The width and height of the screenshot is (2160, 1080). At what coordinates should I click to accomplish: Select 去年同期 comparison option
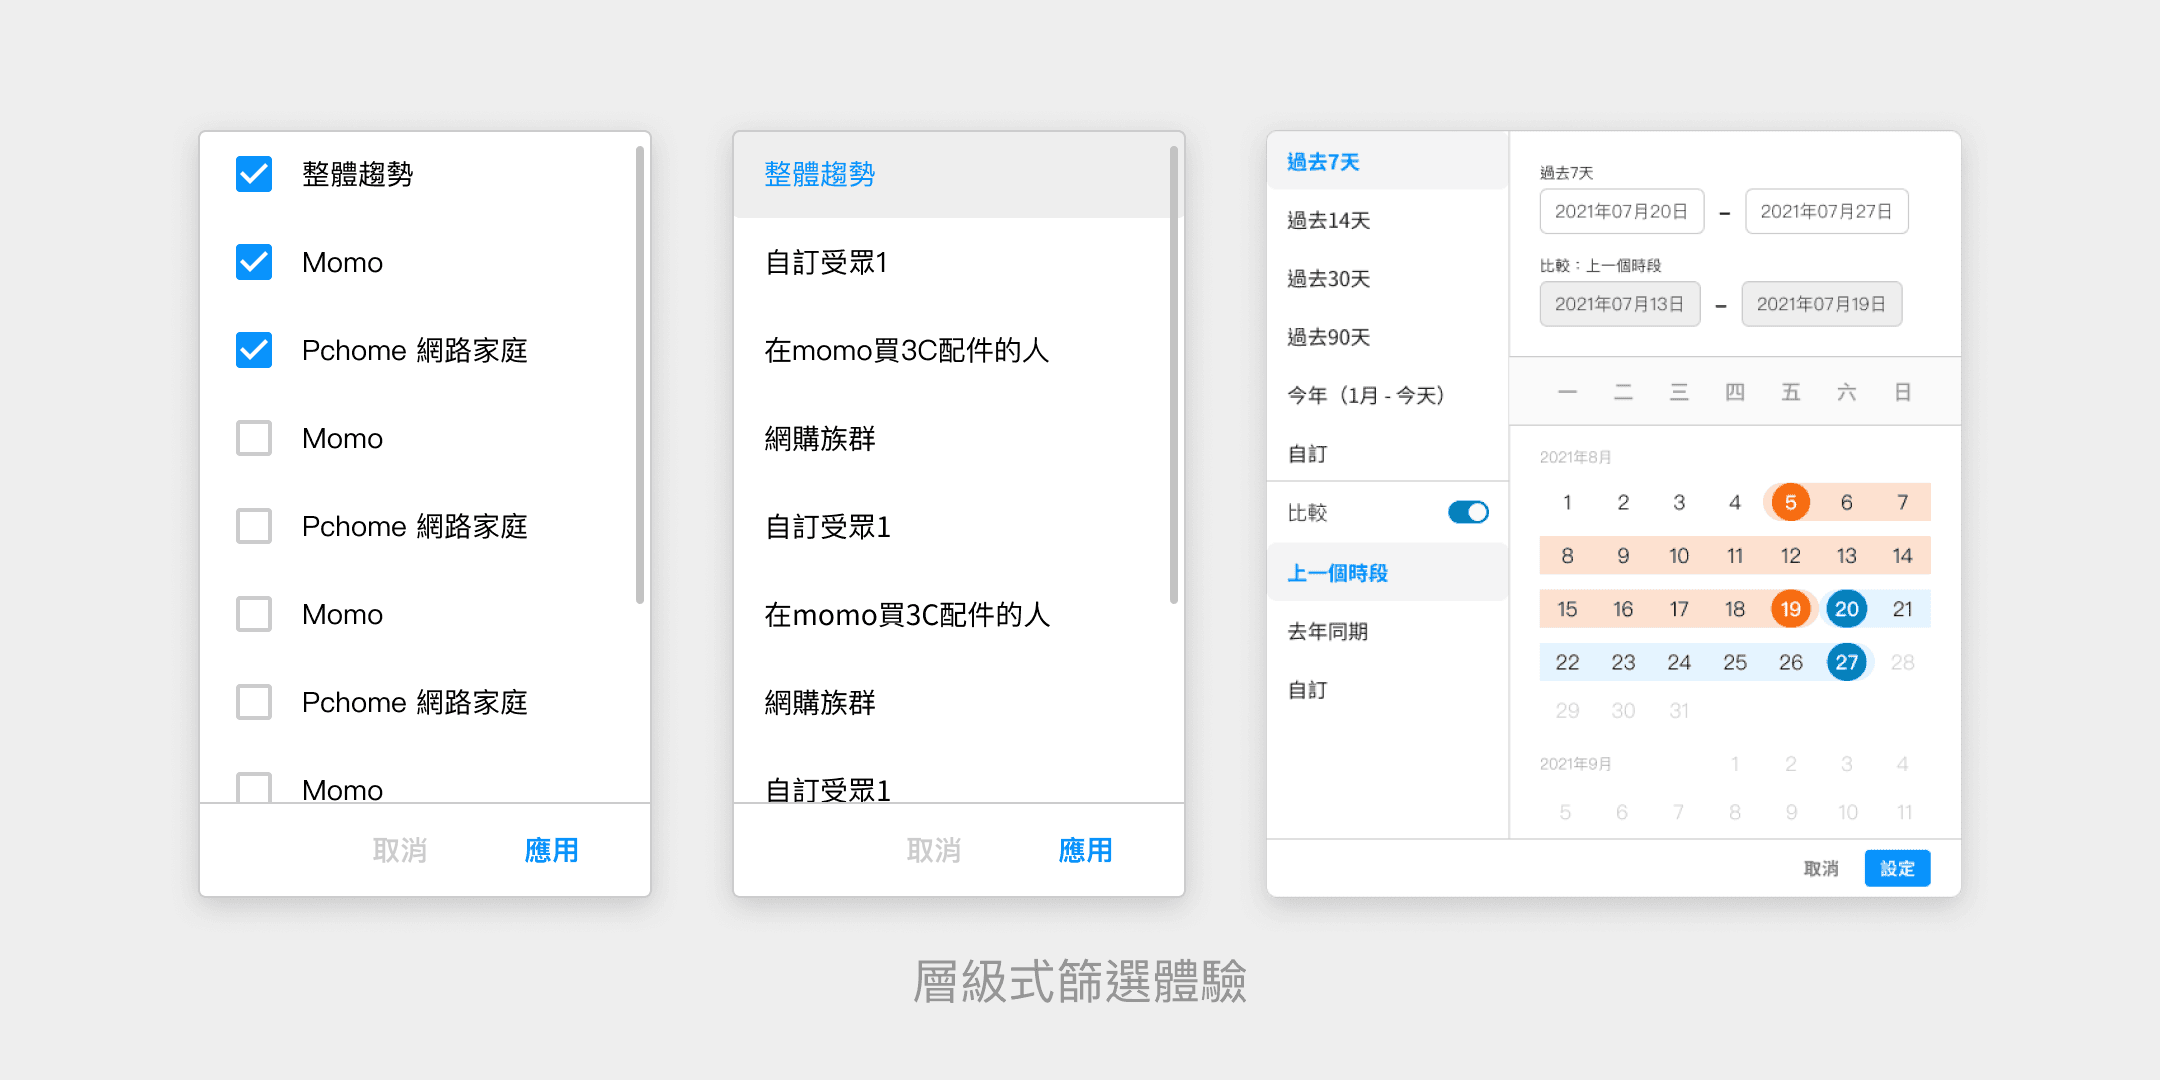point(1328,631)
